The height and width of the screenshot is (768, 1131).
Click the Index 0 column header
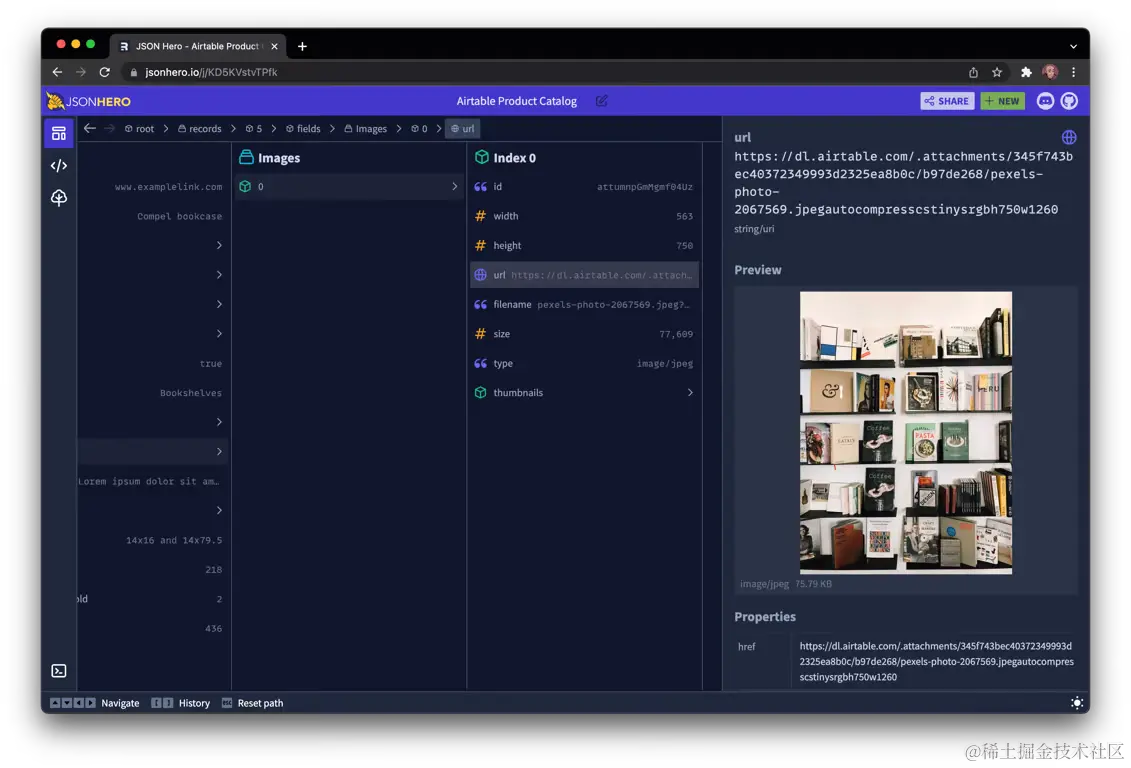coord(506,158)
